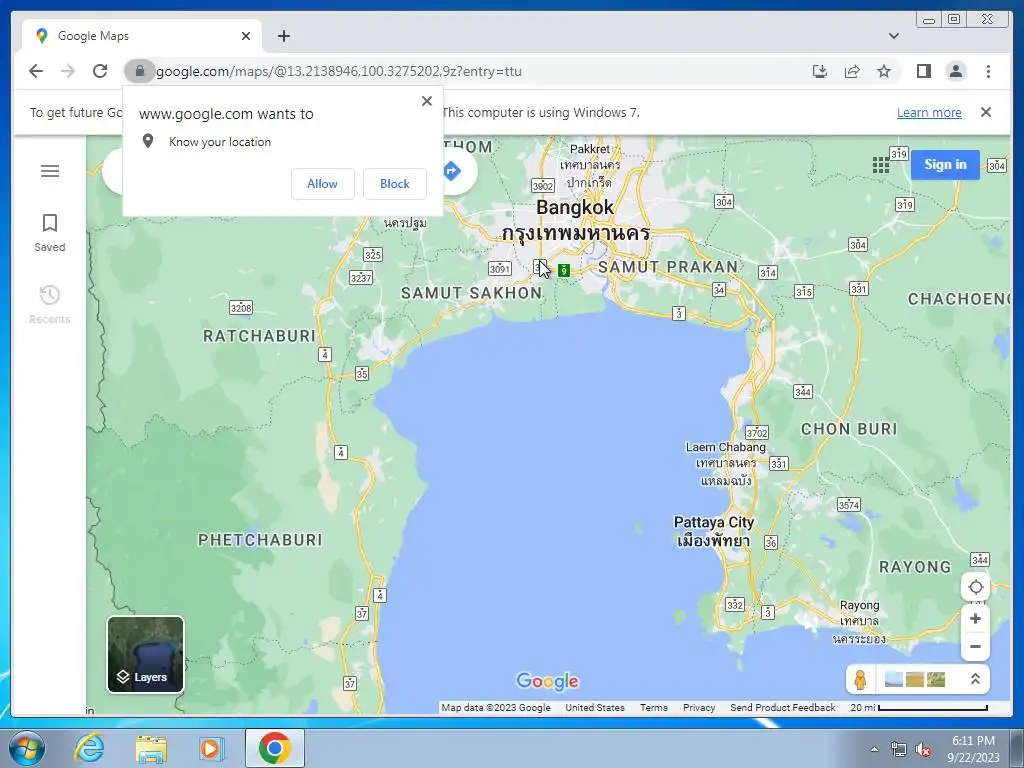
Task: Dismiss the location permission popup
Action: [x=426, y=101]
